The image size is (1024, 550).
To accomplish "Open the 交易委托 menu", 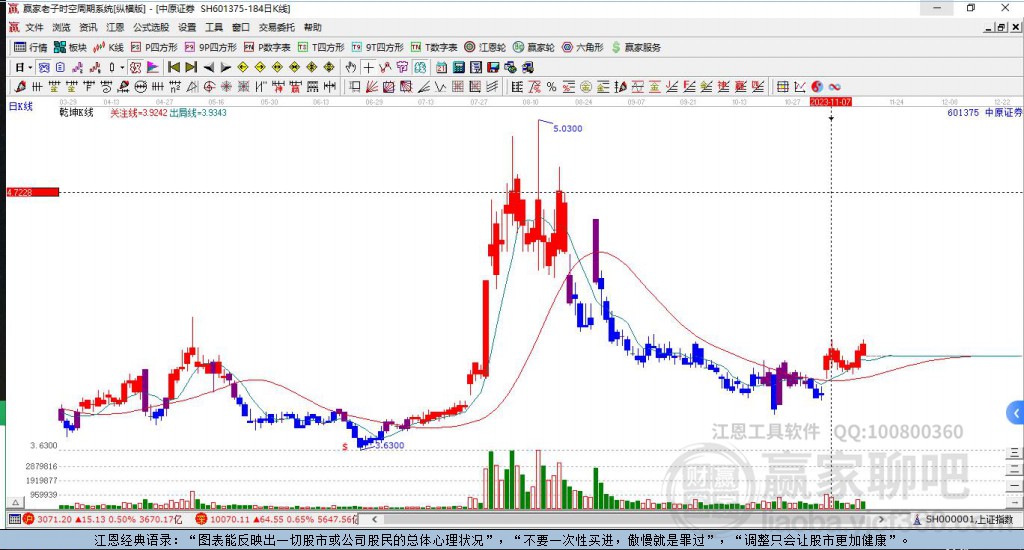I will (x=277, y=27).
